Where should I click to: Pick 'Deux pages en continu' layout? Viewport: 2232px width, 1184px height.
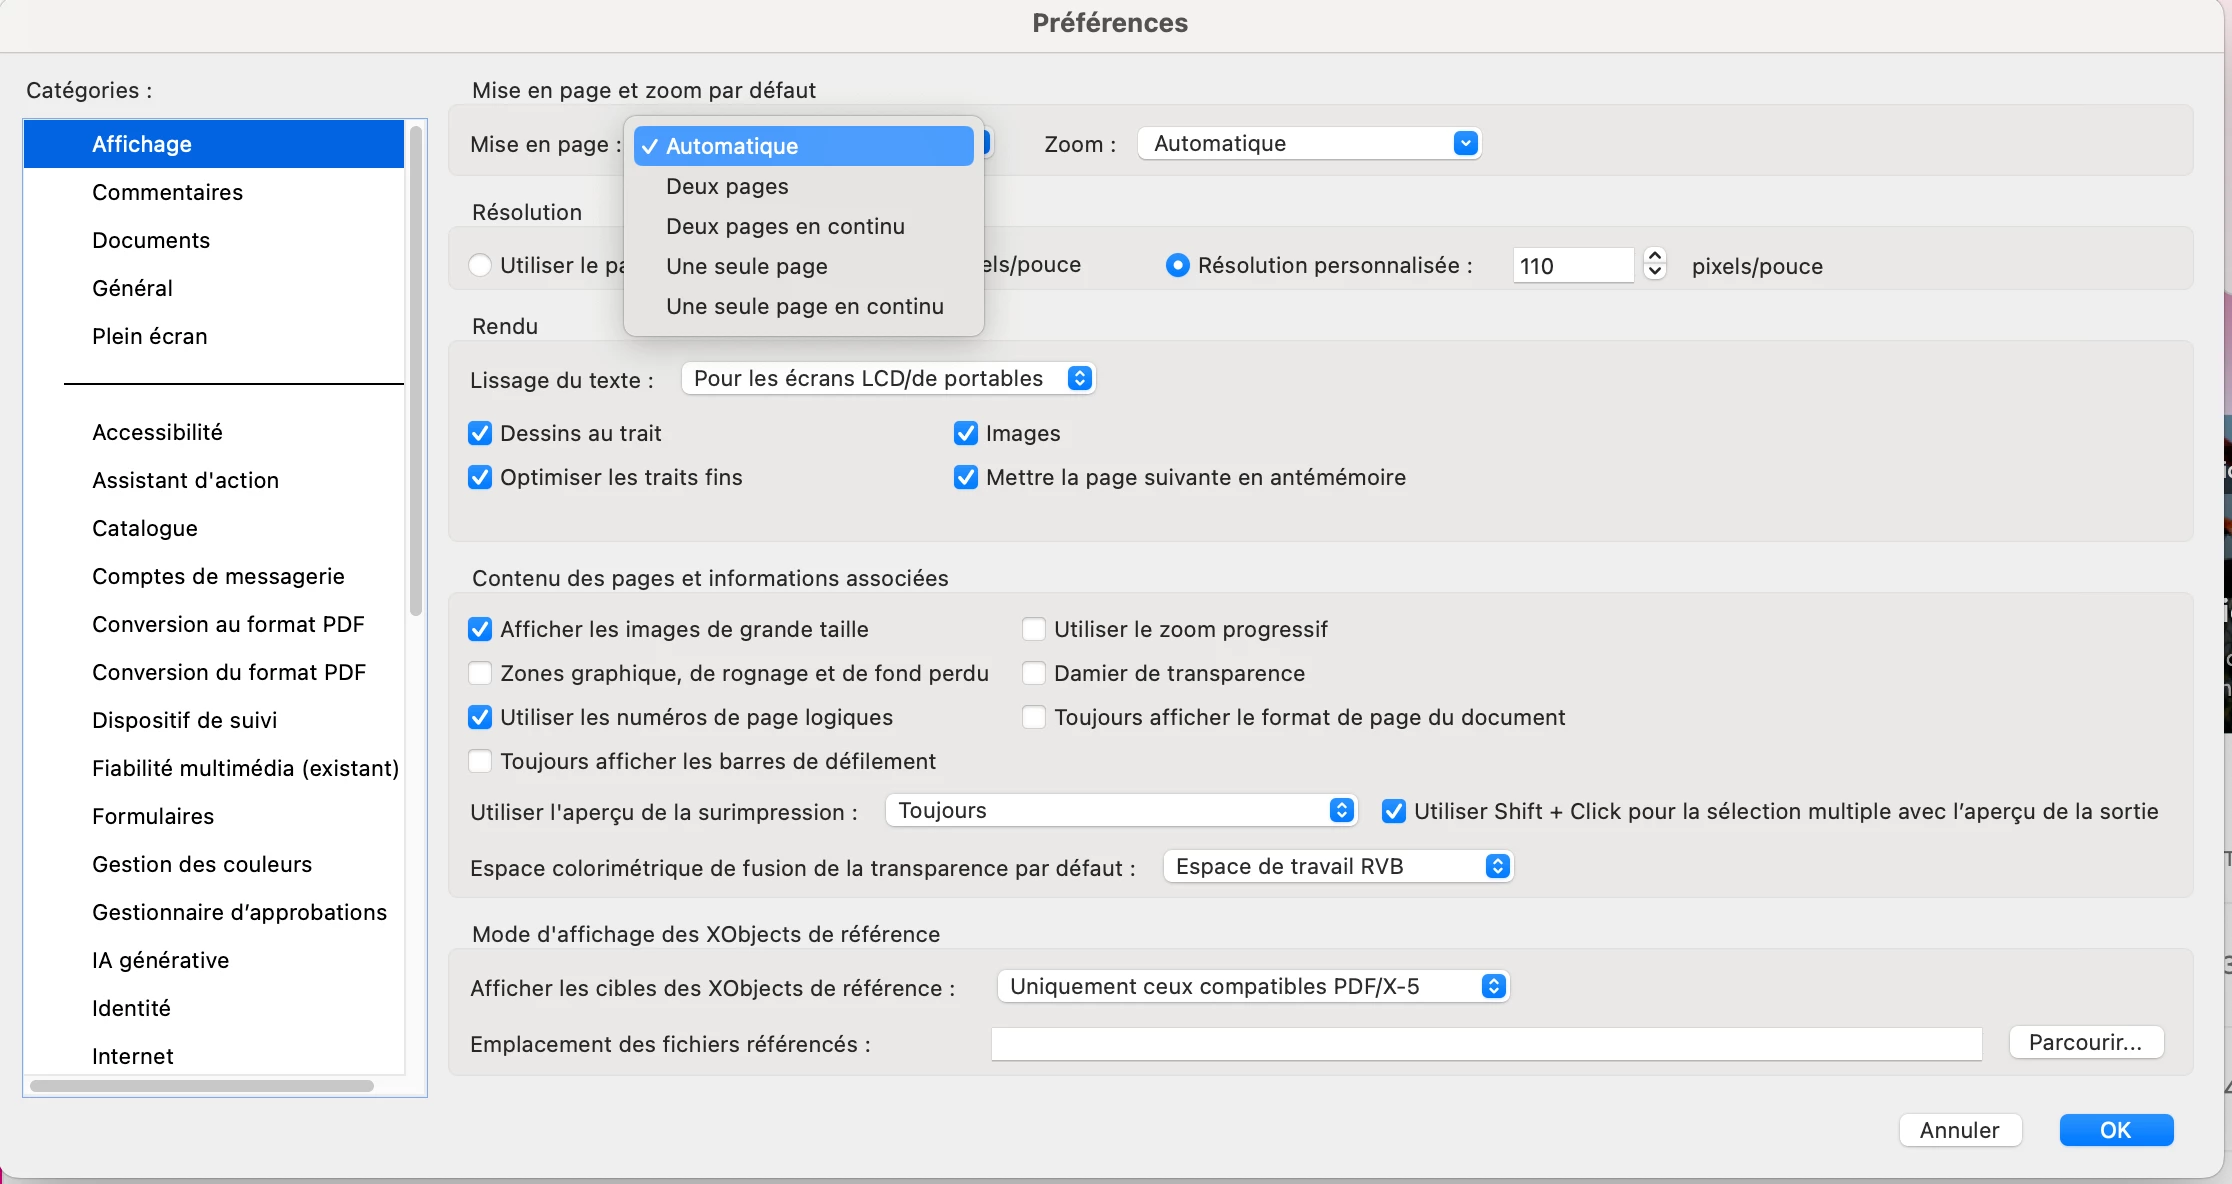click(x=785, y=227)
